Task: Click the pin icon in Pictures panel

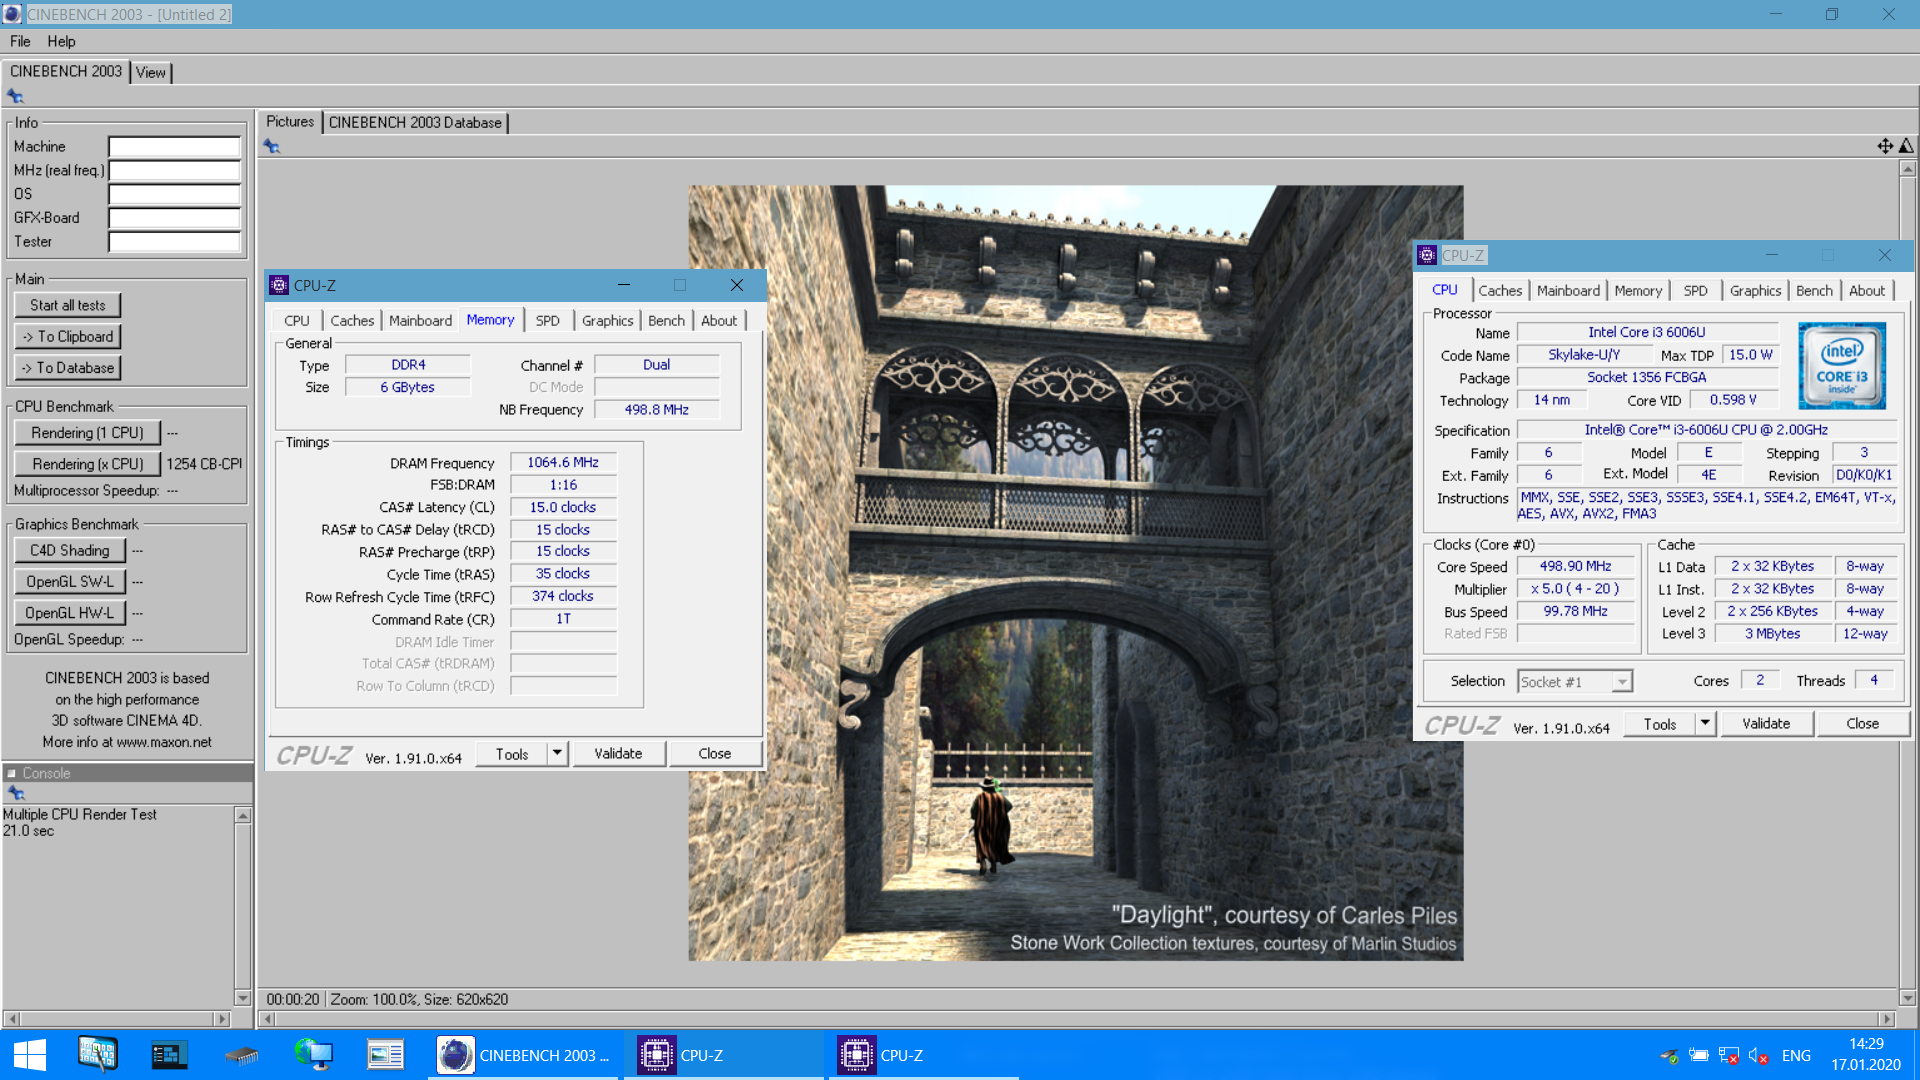Action: (x=272, y=147)
